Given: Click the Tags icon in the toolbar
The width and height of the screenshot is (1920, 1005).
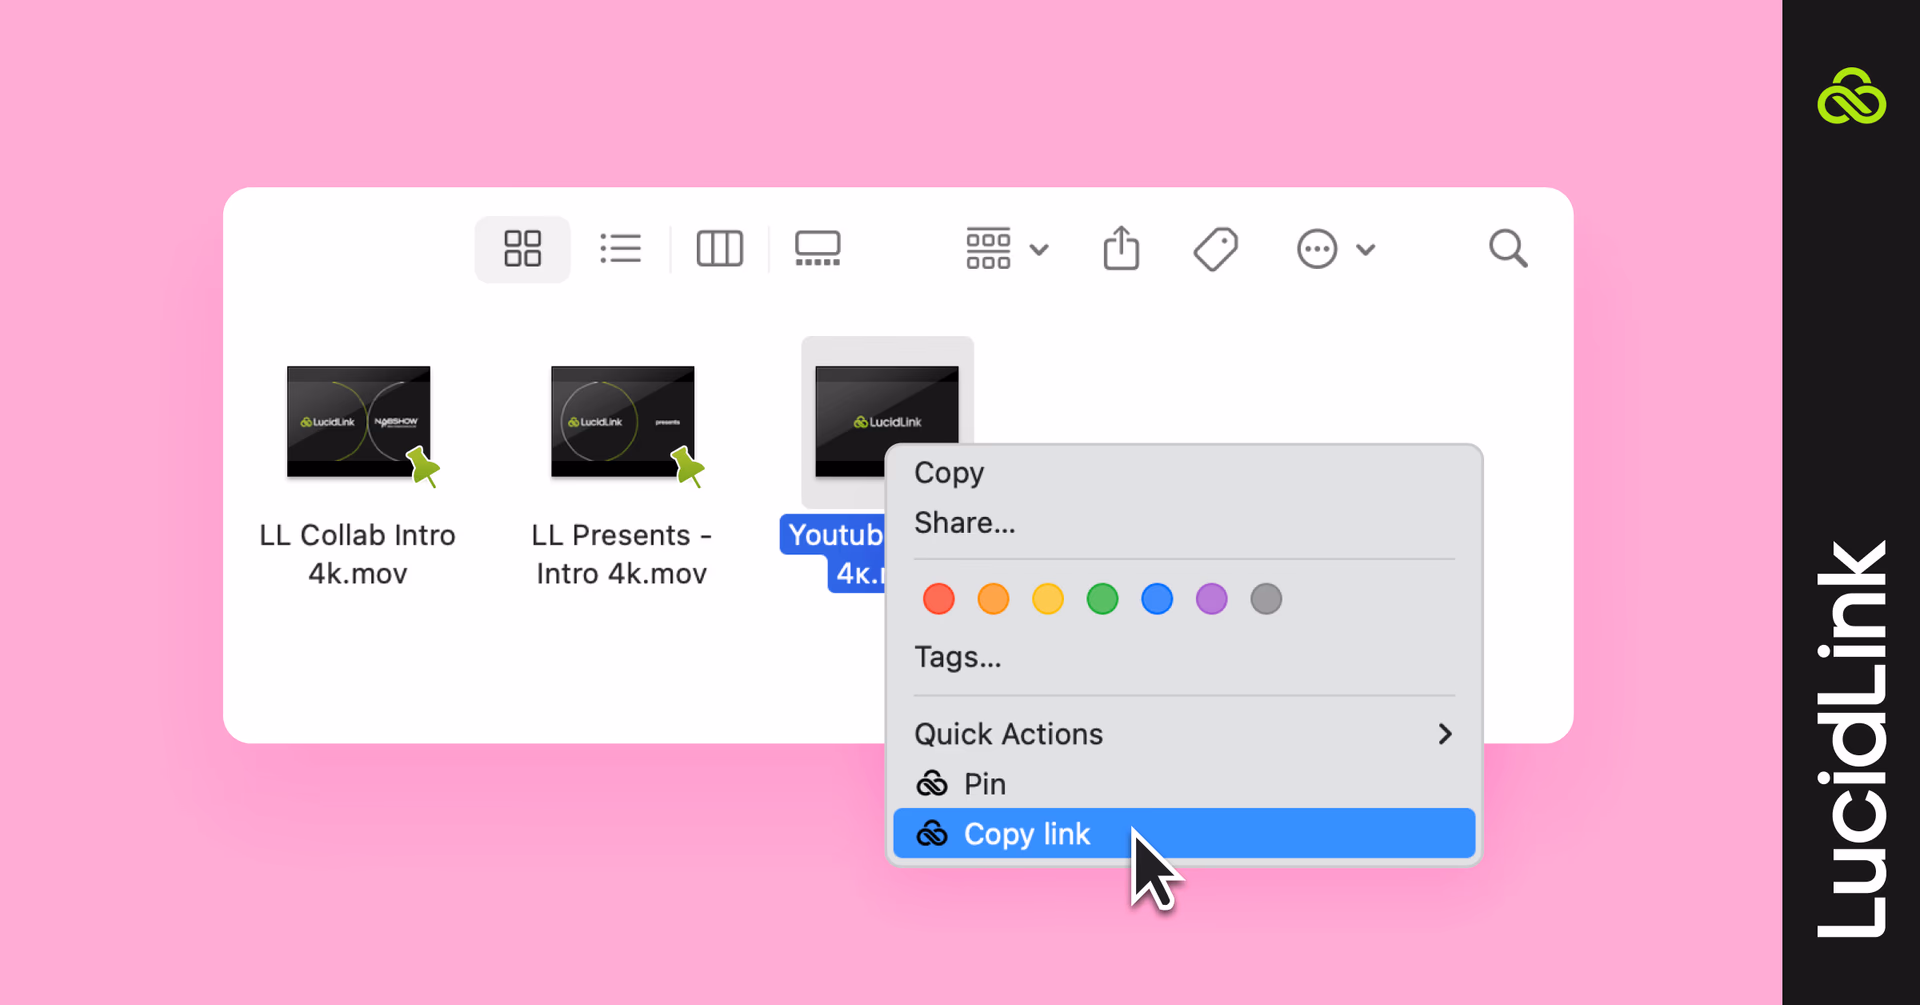Looking at the screenshot, I should point(1216,248).
